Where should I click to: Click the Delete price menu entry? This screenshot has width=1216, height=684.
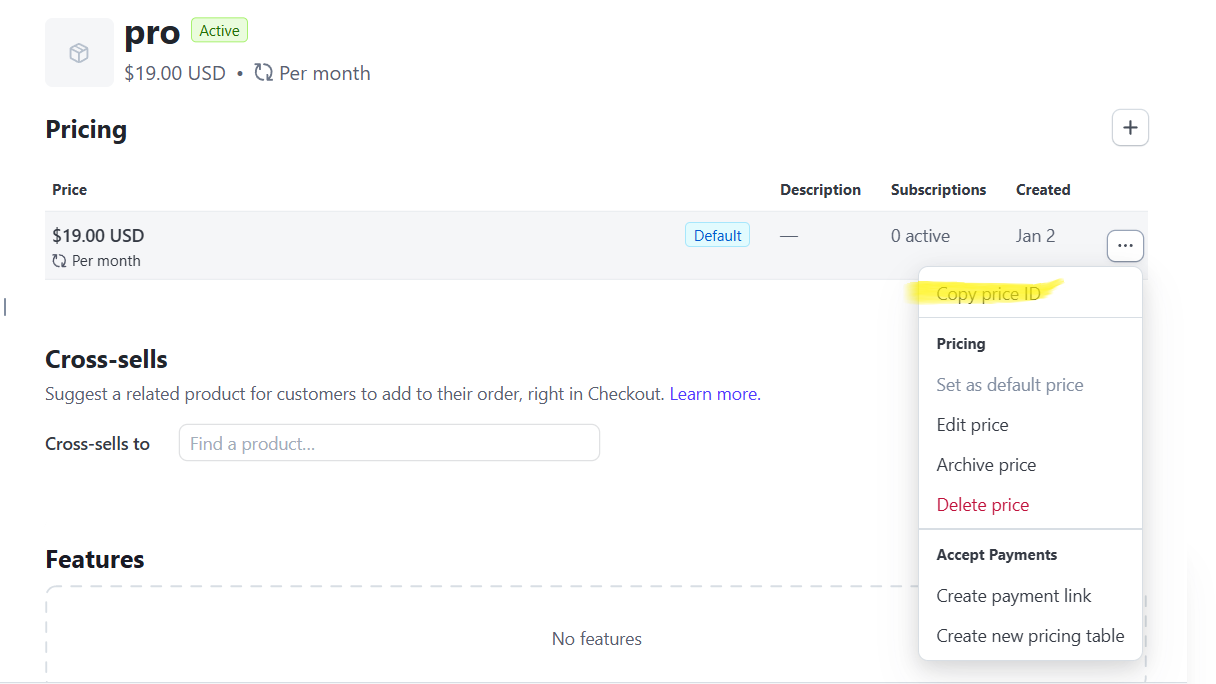982,504
